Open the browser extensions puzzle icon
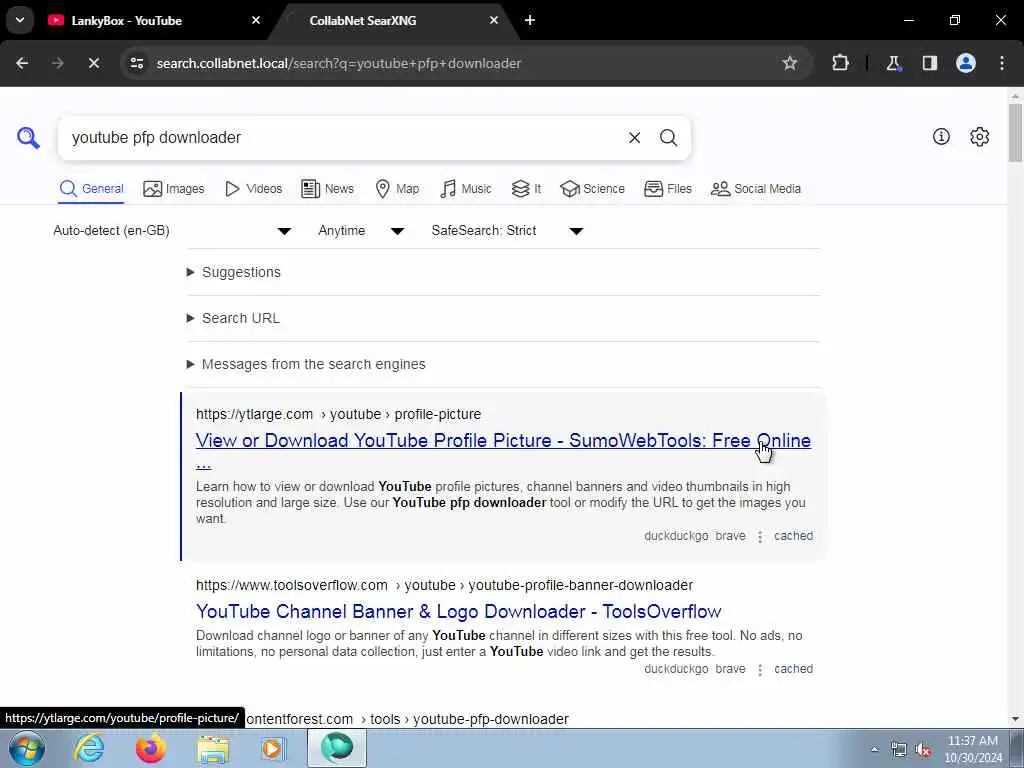The height and width of the screenshot is (768, 1024). click(x=840, y=63)
